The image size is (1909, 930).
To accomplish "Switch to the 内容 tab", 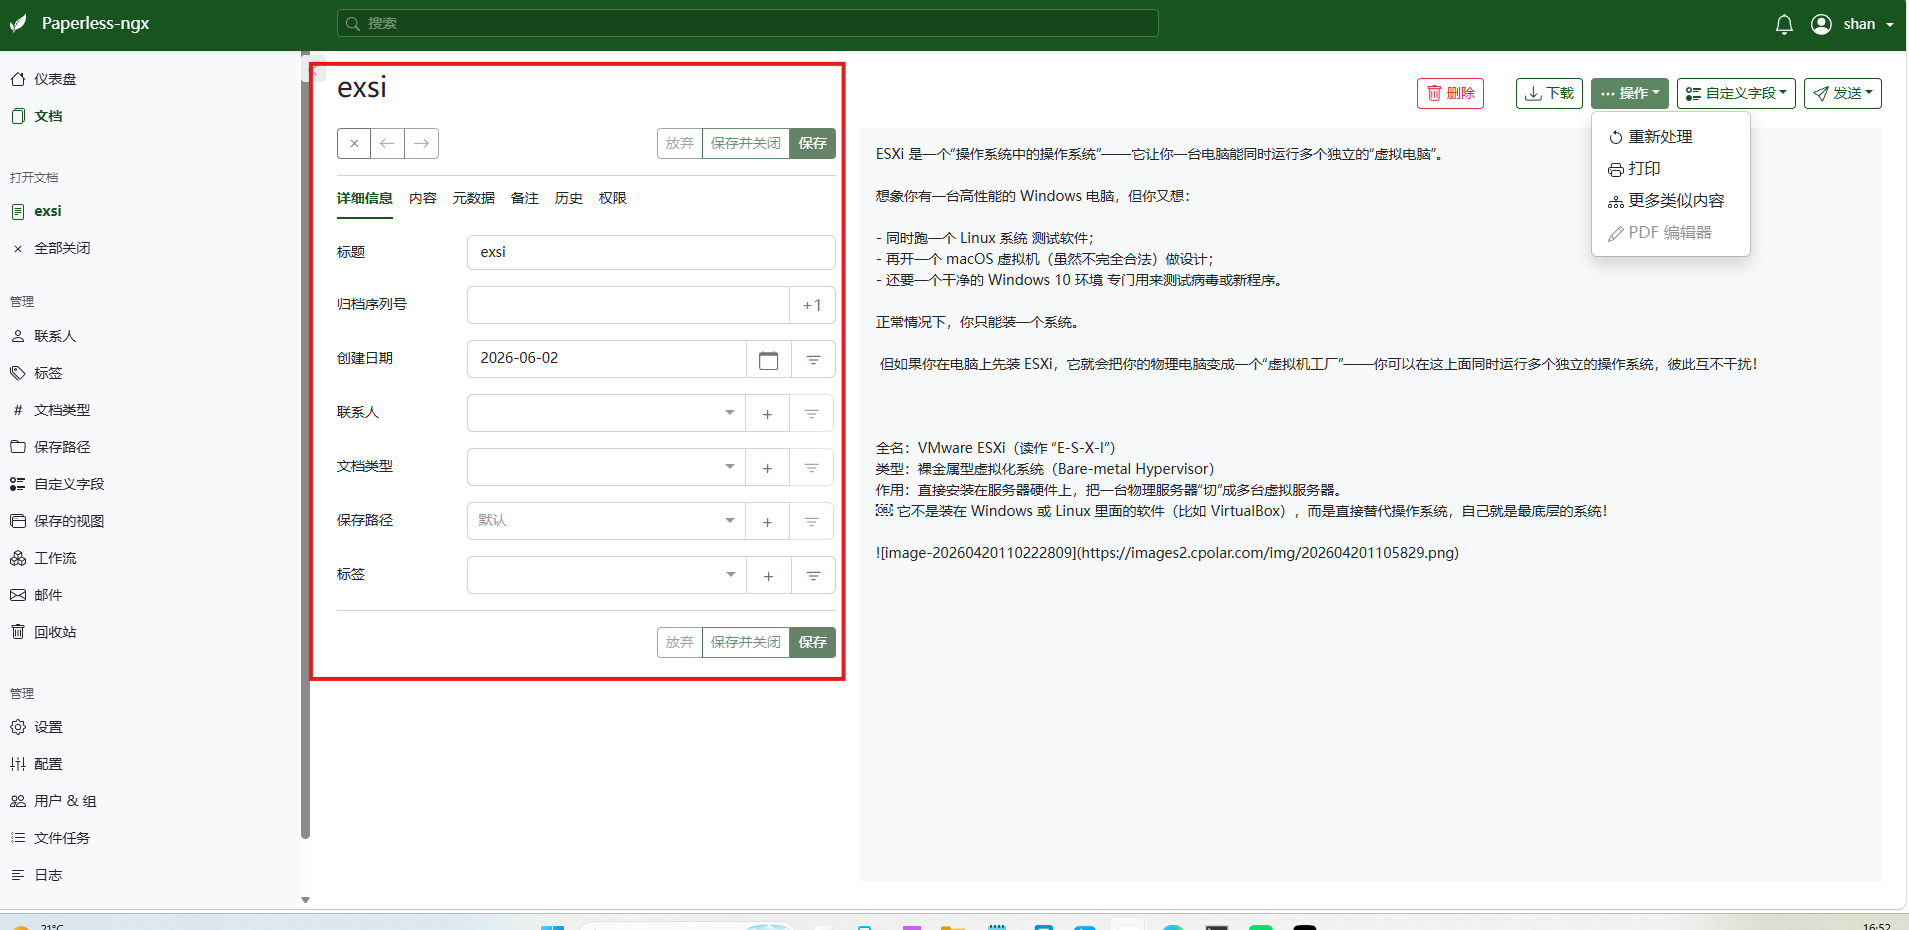I will (x=423, y=198).
